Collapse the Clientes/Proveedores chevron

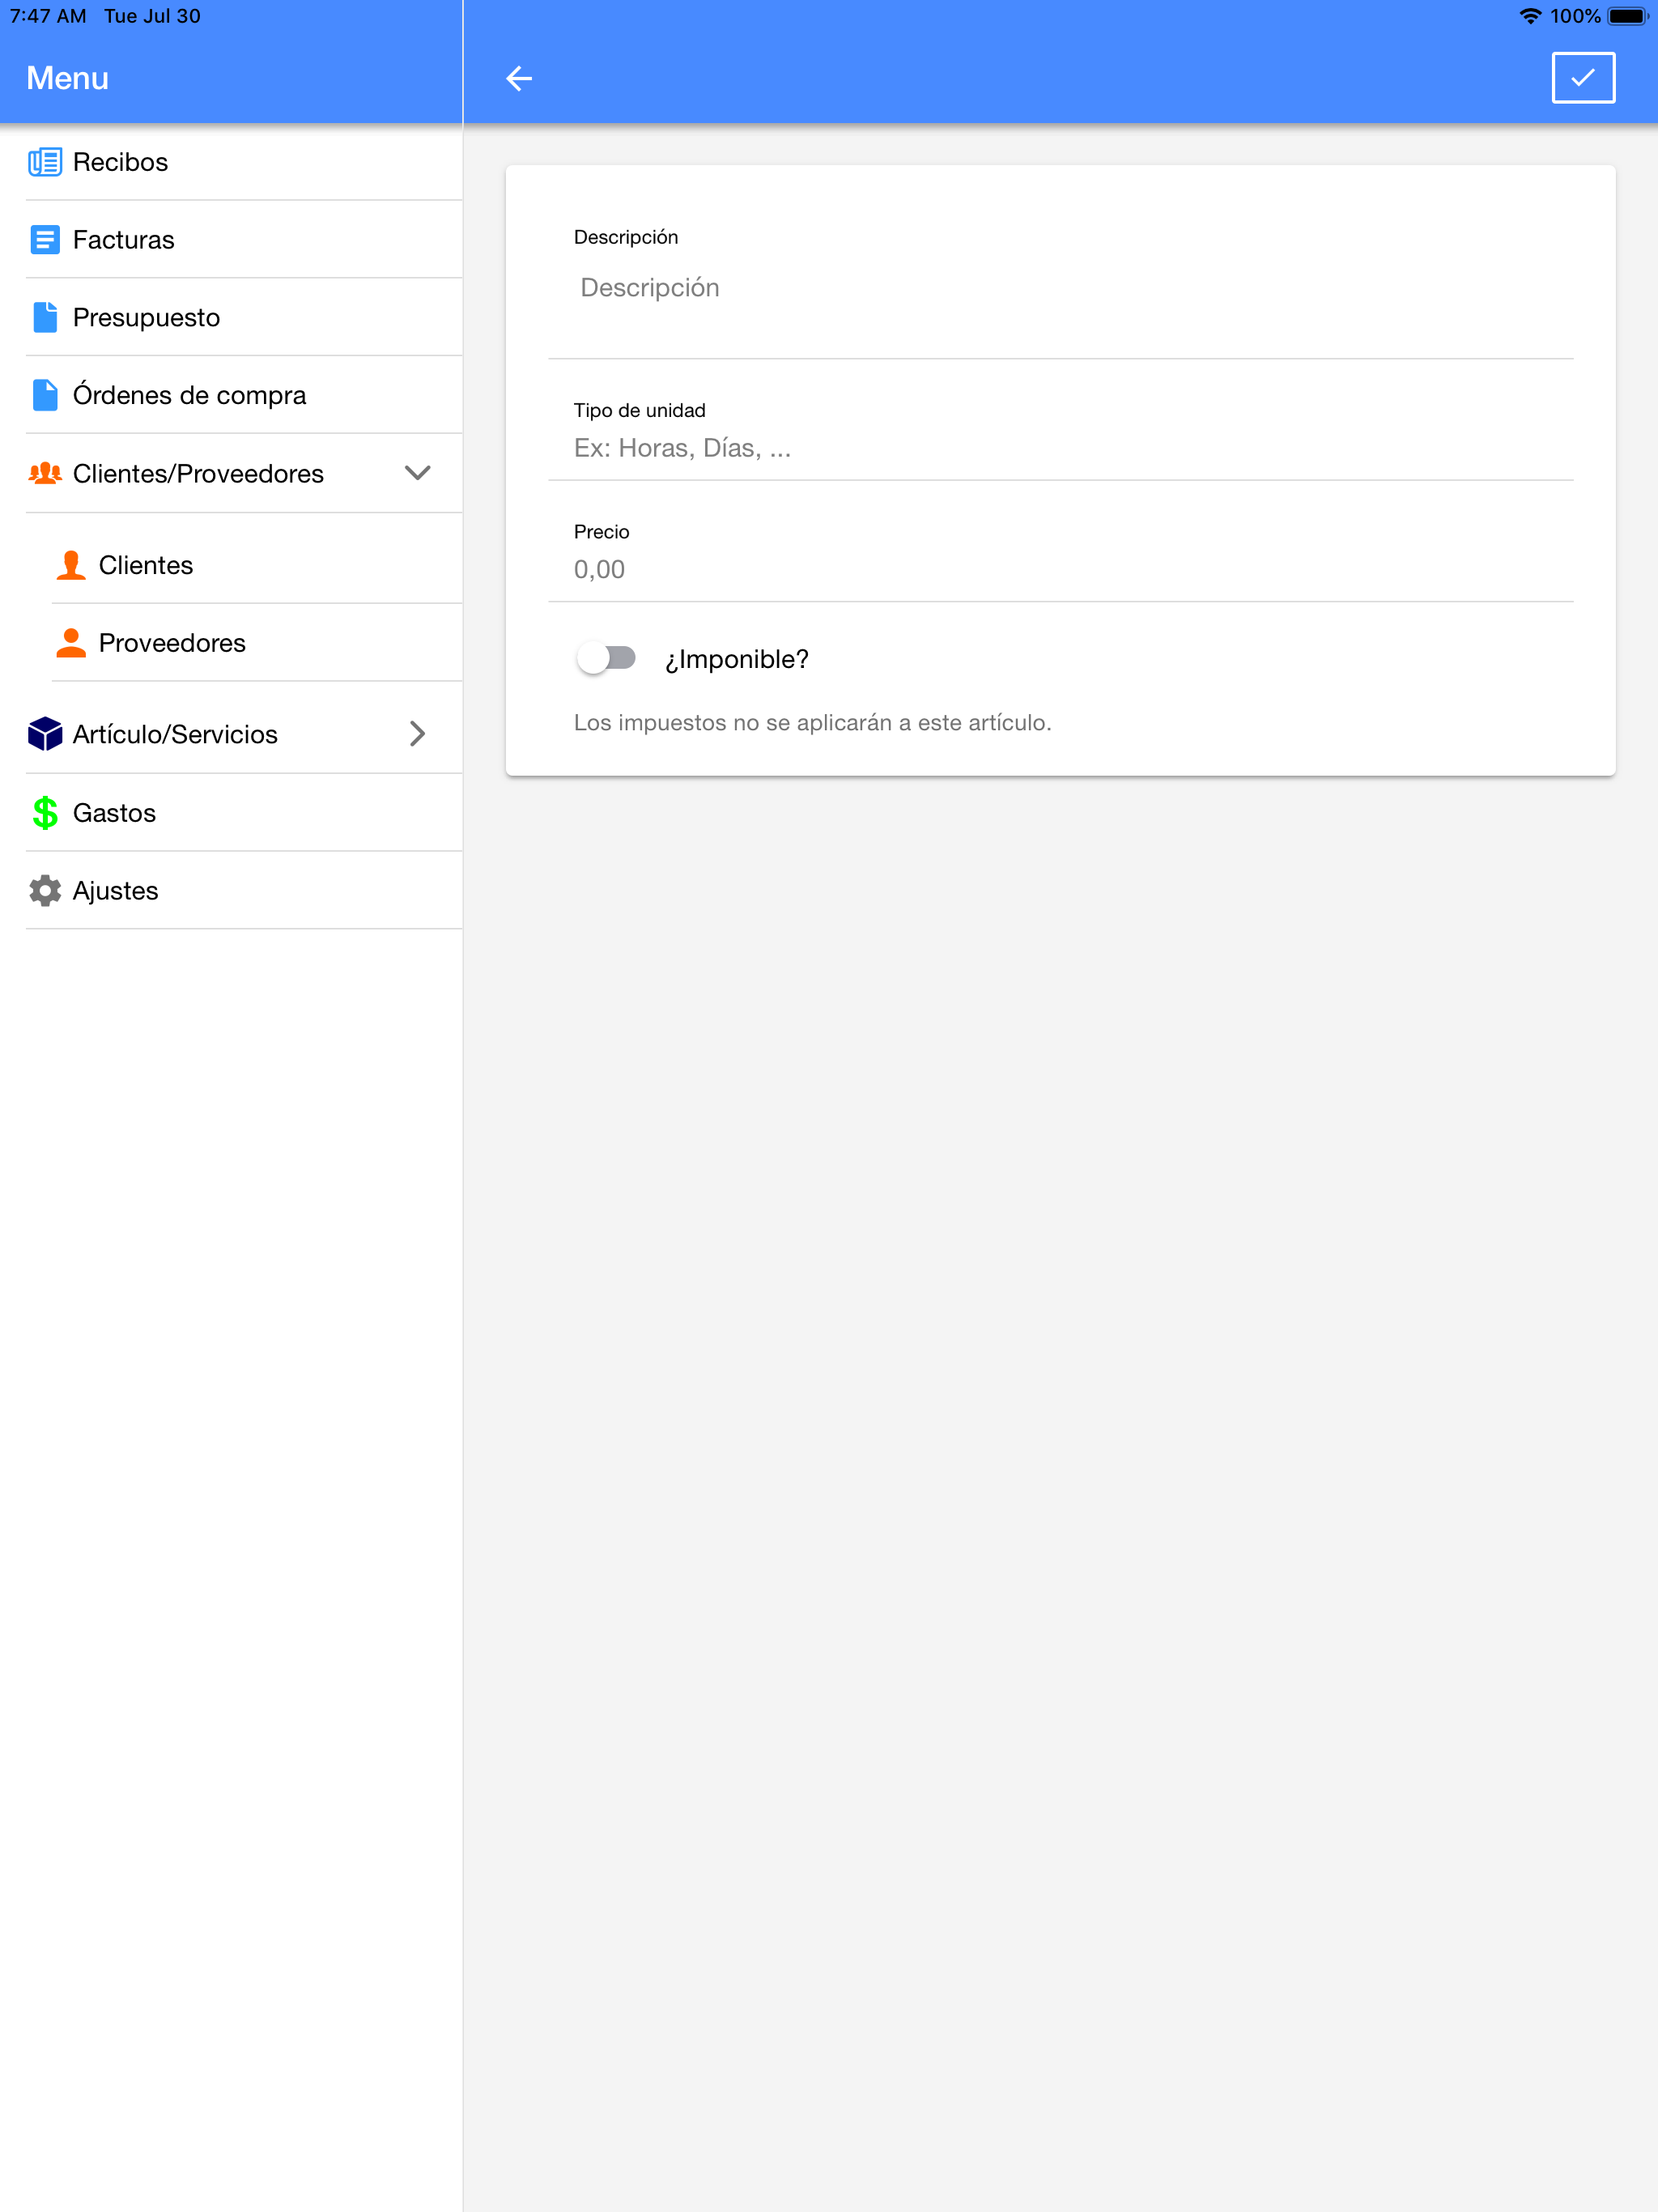click(417, 473)
